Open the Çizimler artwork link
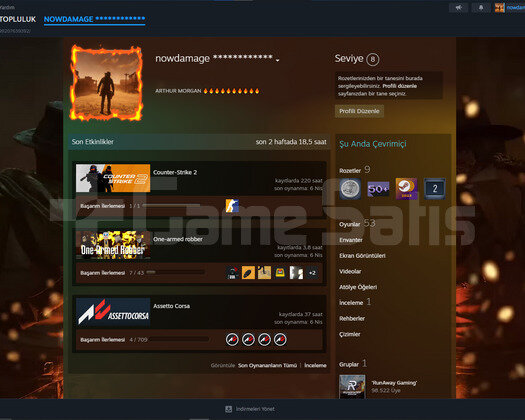 click(x=350, y=334)
